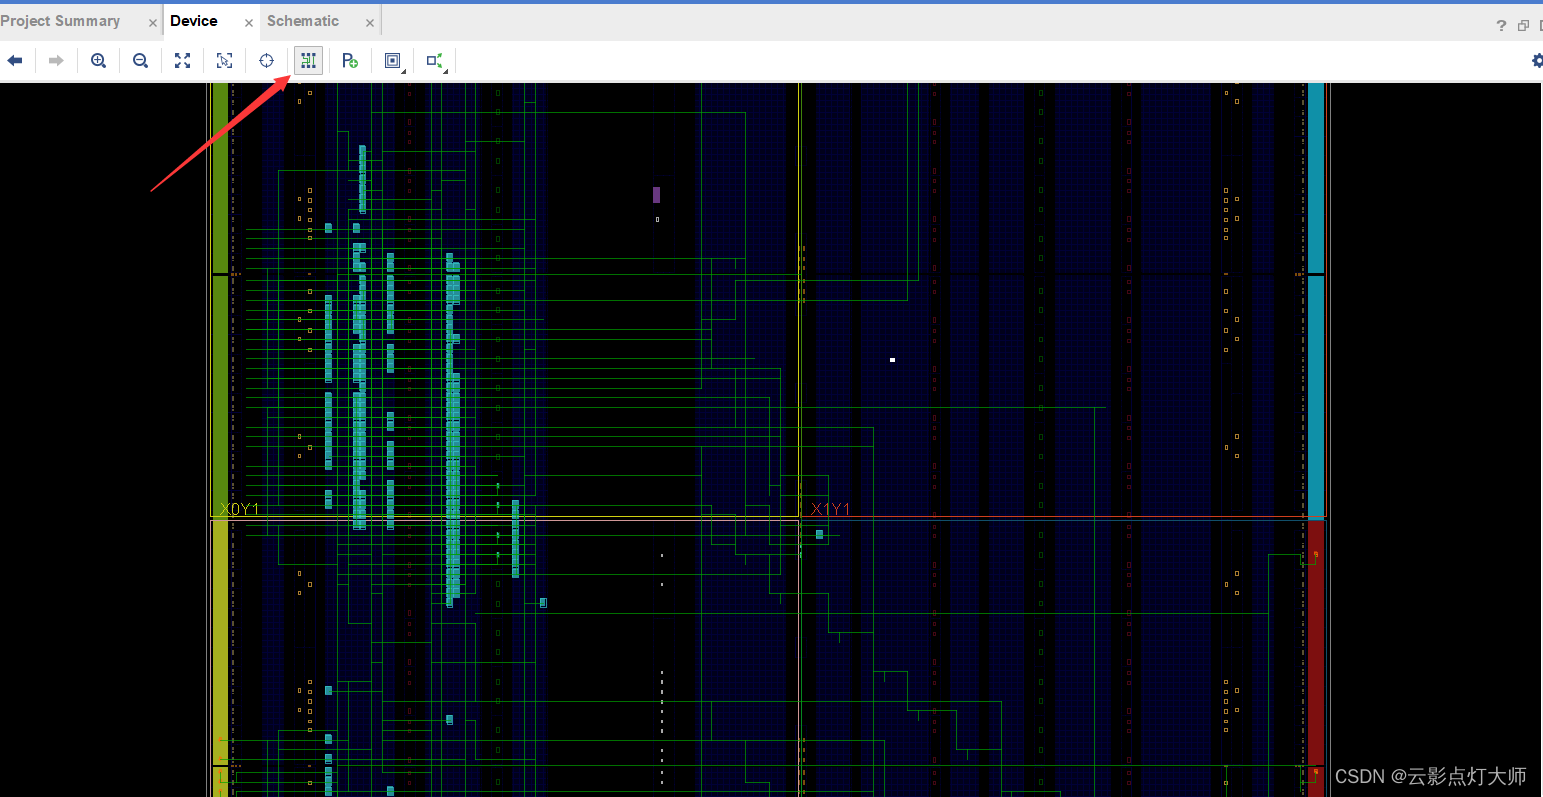1543x797 pixels.
Task: Close the Device tab
Action: [x=249, y=23]
